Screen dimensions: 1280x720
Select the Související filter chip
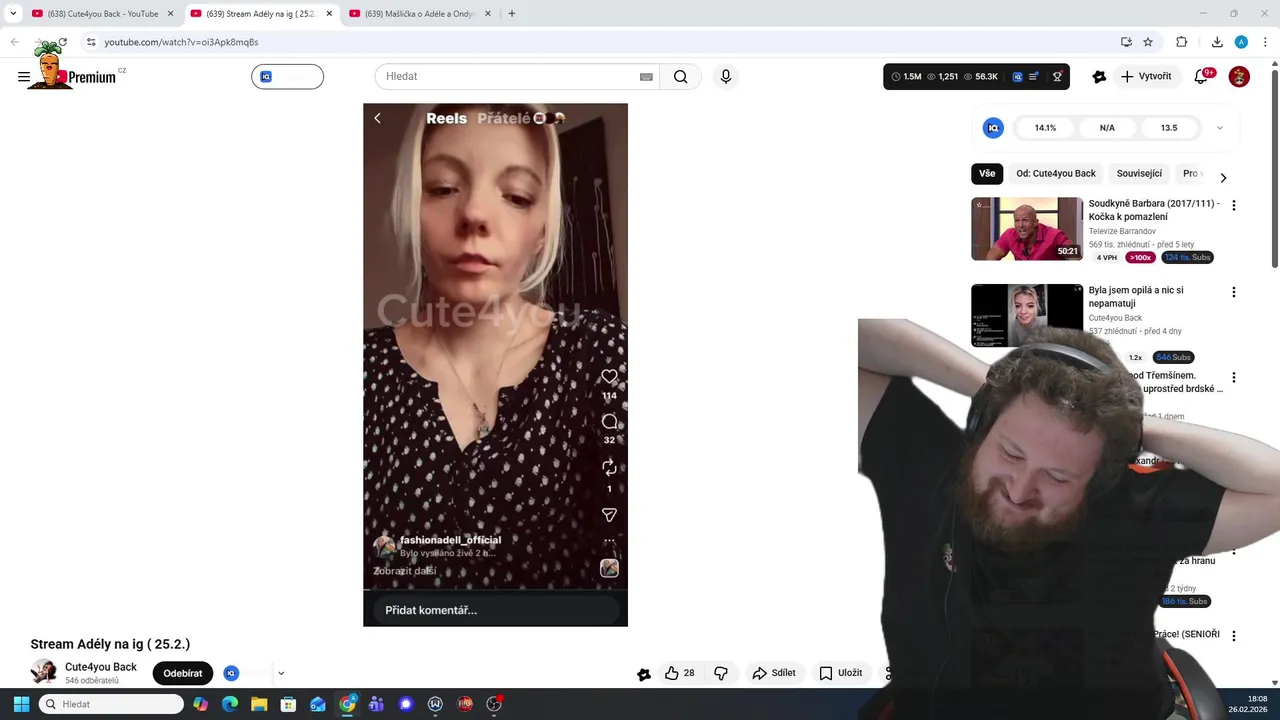1139,173
